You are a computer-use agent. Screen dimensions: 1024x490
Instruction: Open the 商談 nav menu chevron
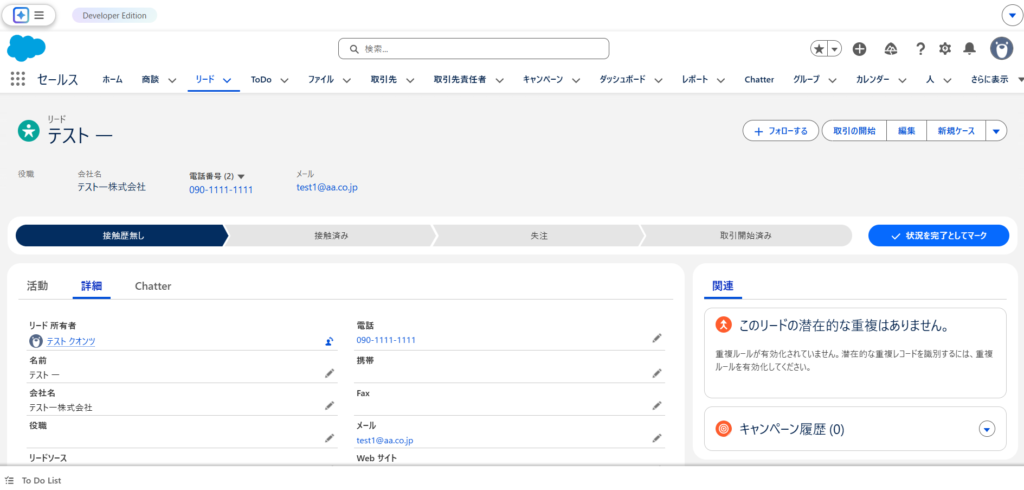point(172,80)
